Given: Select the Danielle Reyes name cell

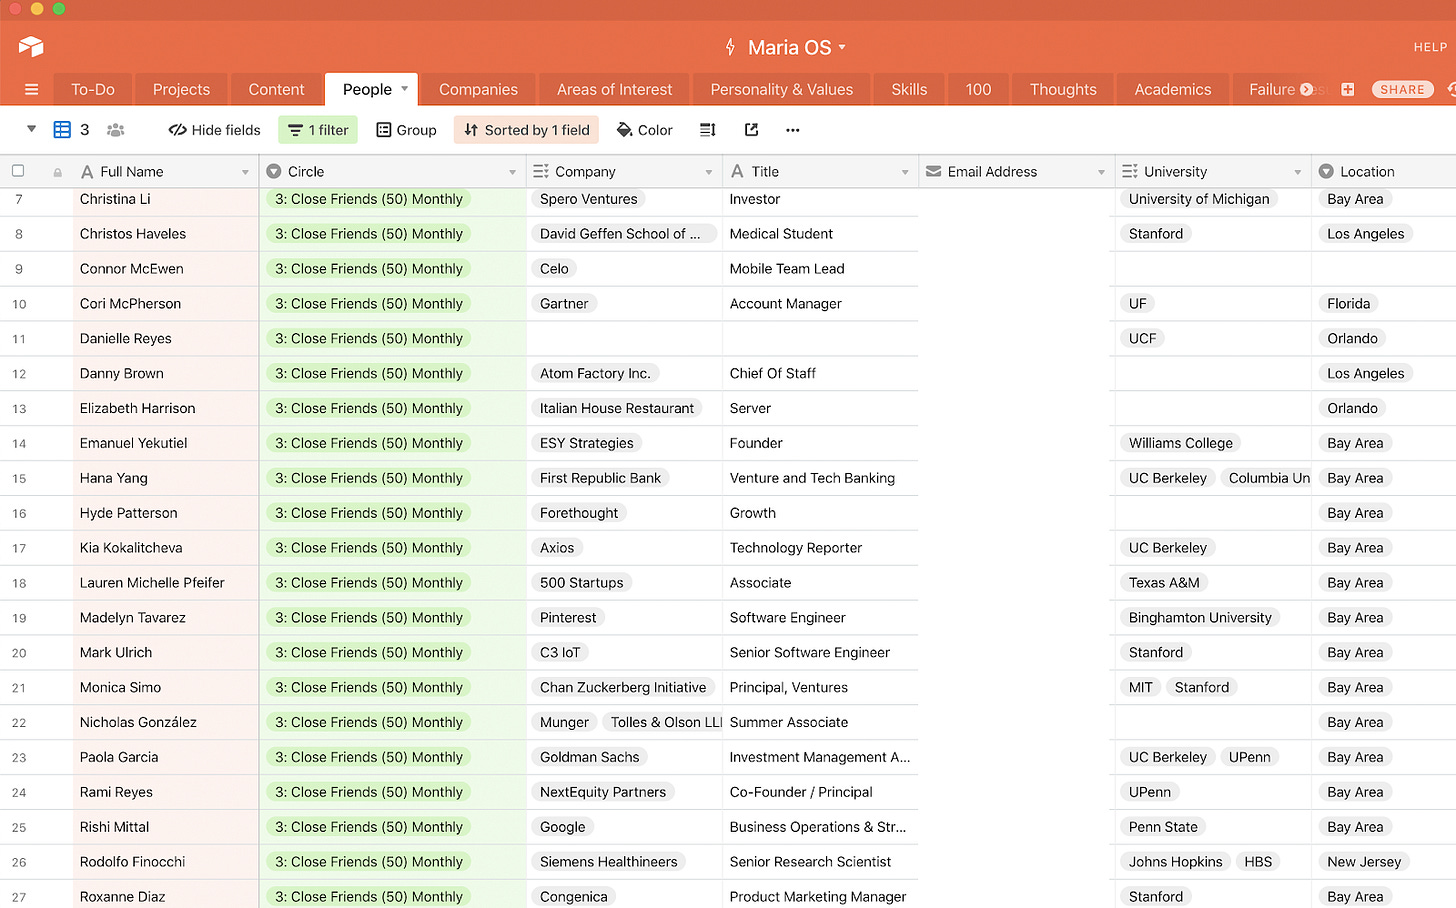Looking at the screenshot, I should [x=166, y=339].
